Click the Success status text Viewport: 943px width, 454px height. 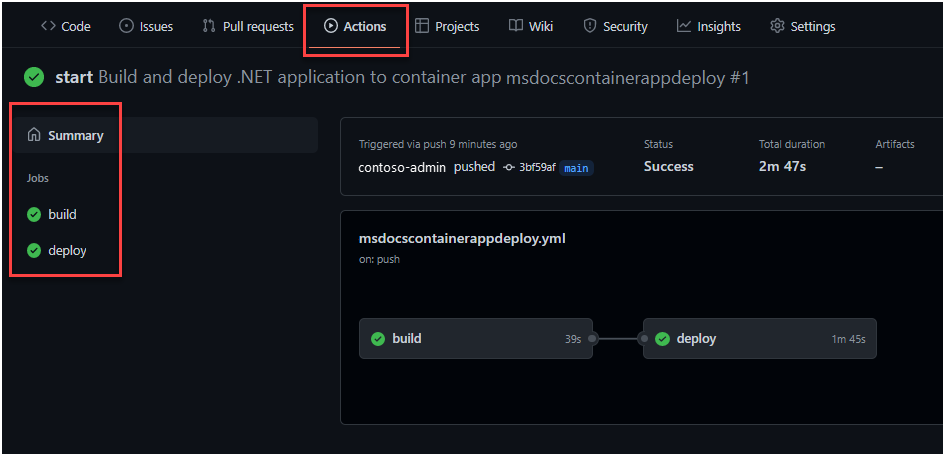tap(669, 167)
